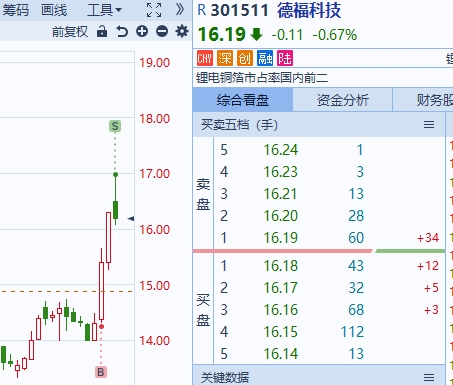Open 关键数据 panel menu icon
The height and width of the screenshot is (385, 453).
[x=429, y=377]
